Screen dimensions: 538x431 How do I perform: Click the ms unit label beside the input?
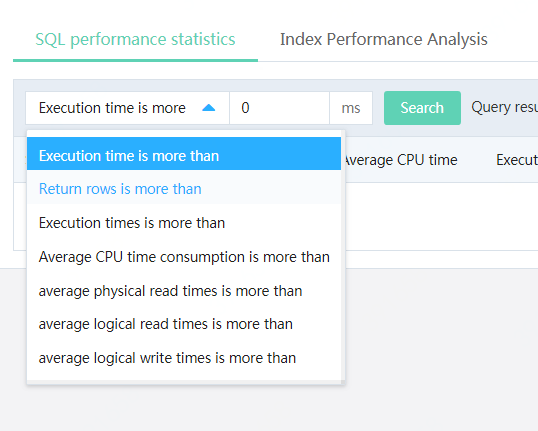tap(351, 108)
